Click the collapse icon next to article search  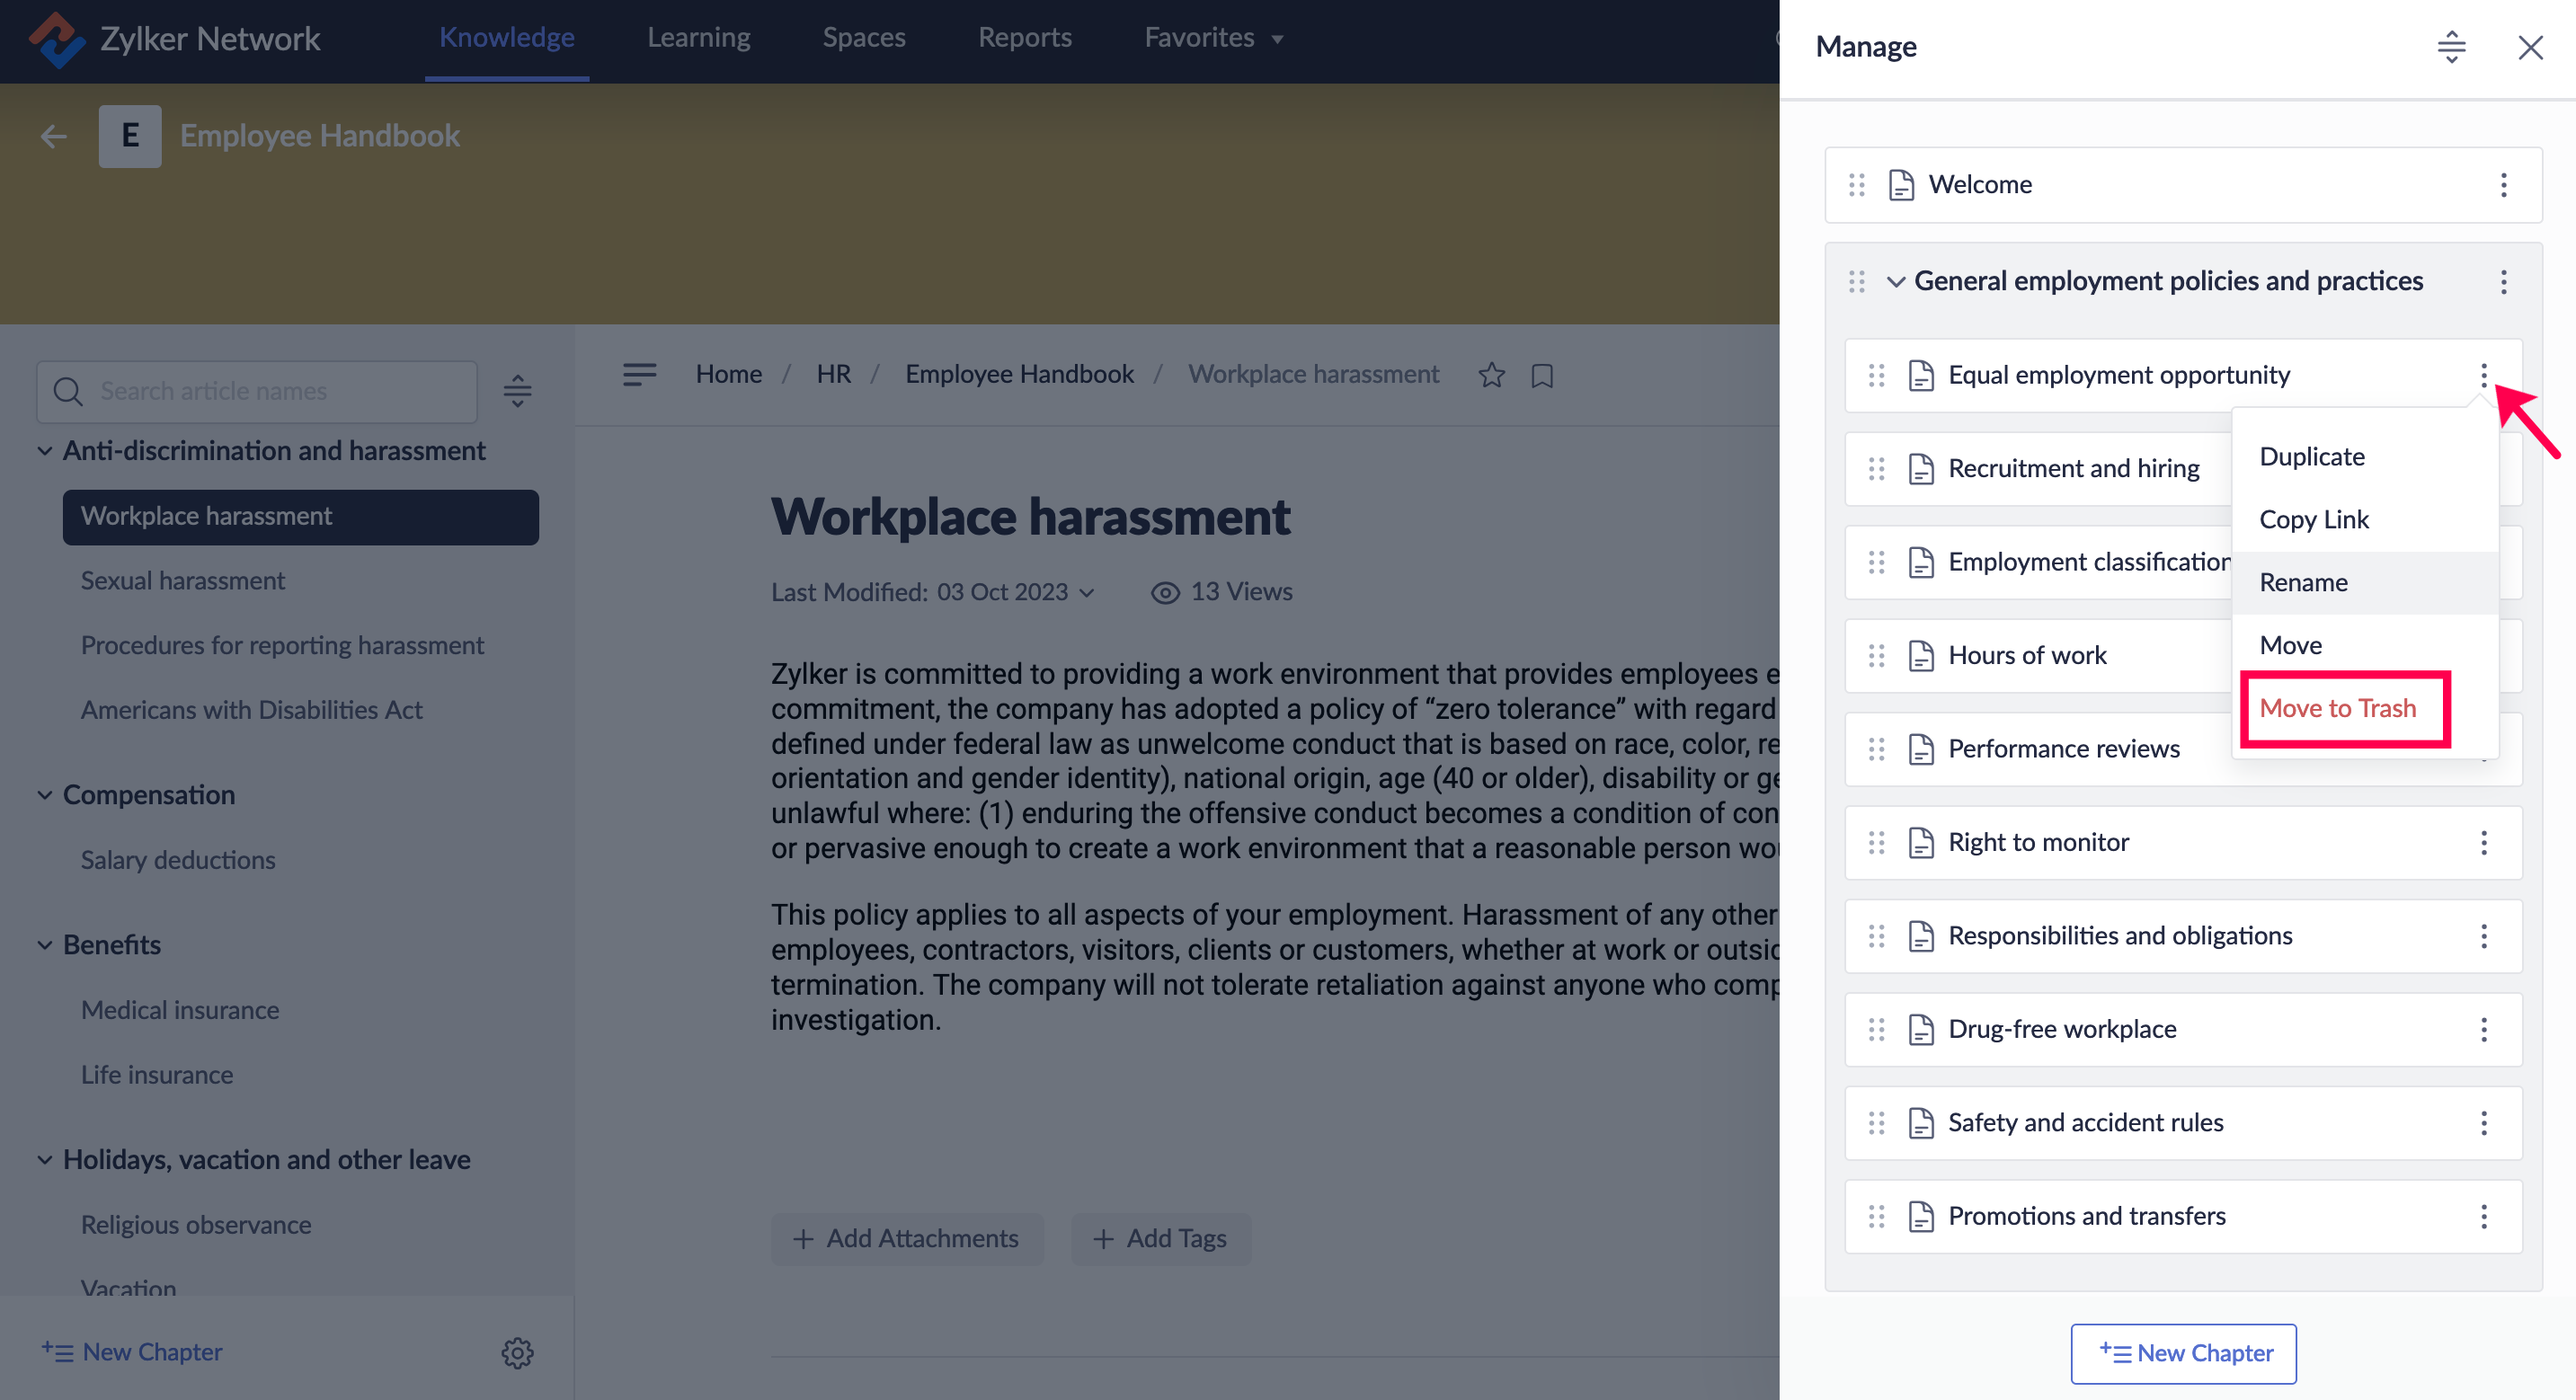tap(517, 391)
